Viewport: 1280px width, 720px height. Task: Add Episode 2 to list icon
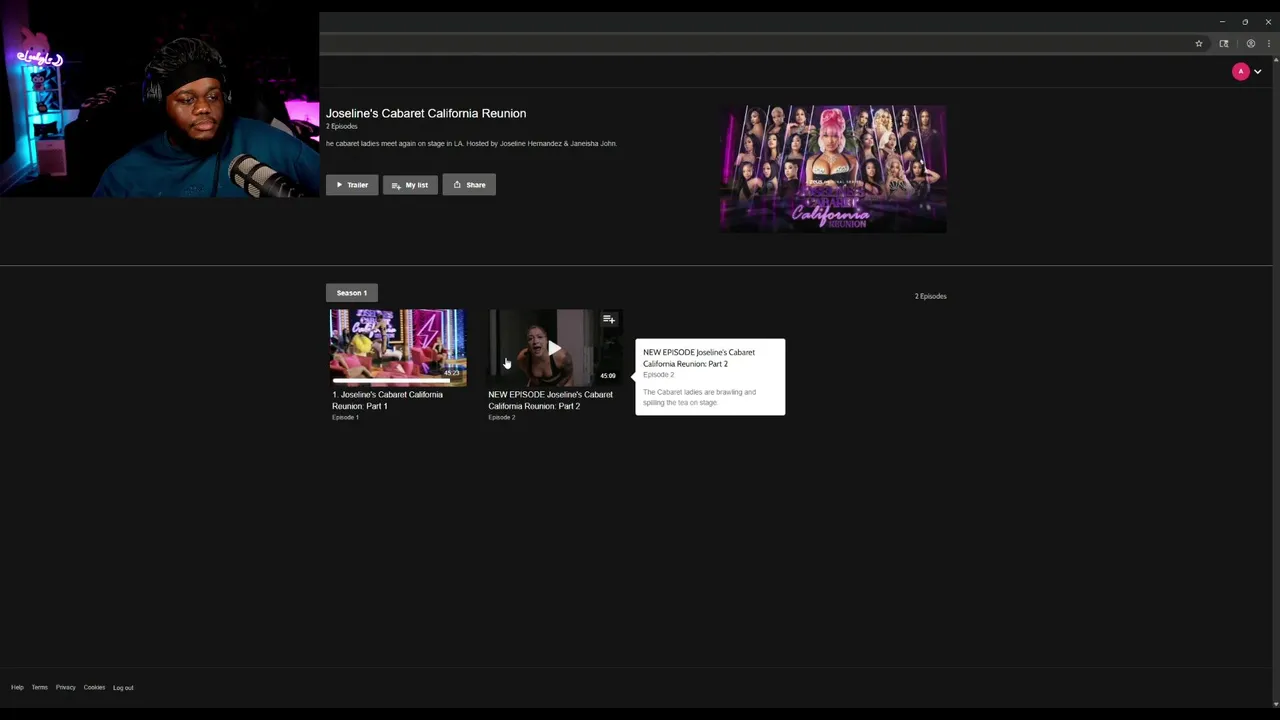coord(609,319)
